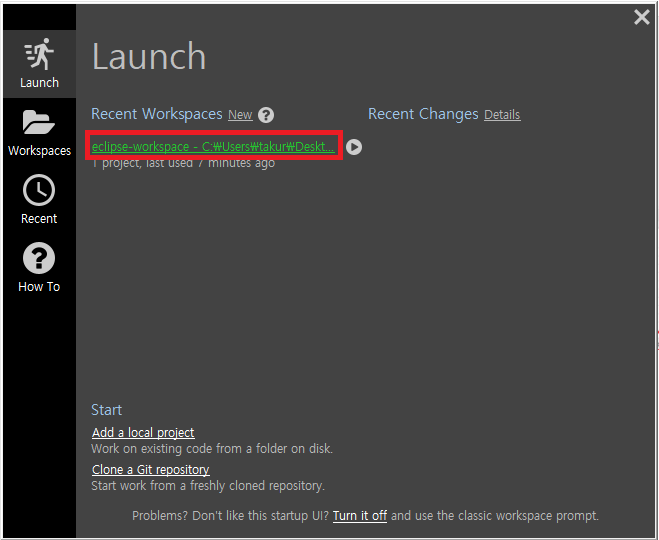Open the Launch section in the sidebar

point(40,64)
